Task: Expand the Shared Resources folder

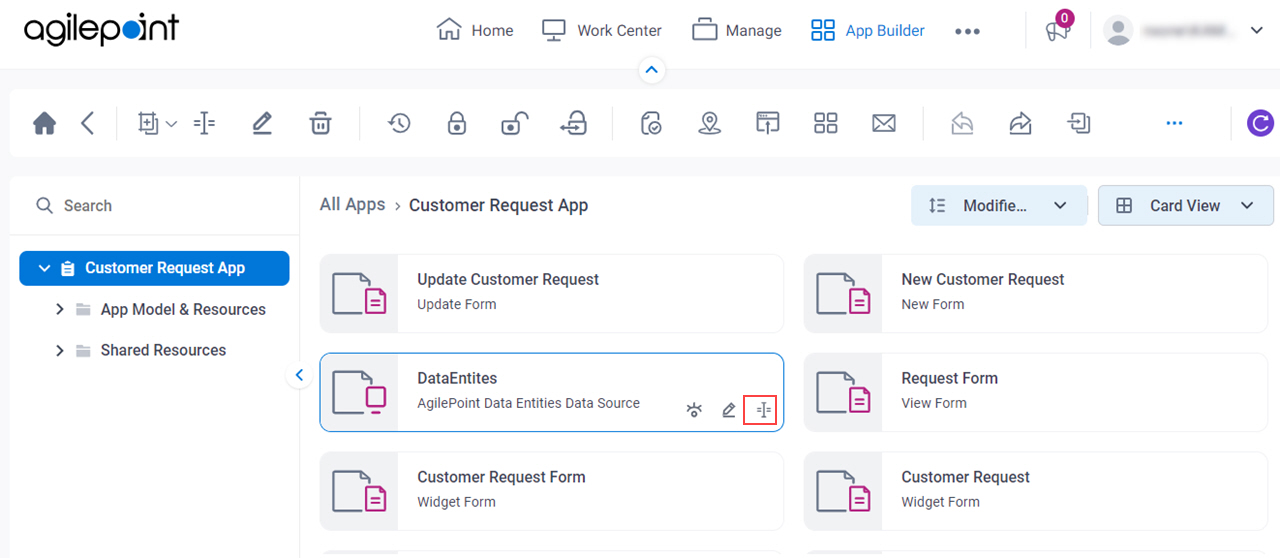Action: tap(60, 350)
